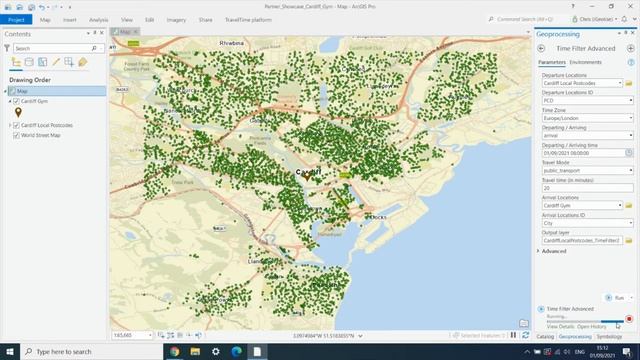Open Windows Settings from the taskbar

coord(216,351)
